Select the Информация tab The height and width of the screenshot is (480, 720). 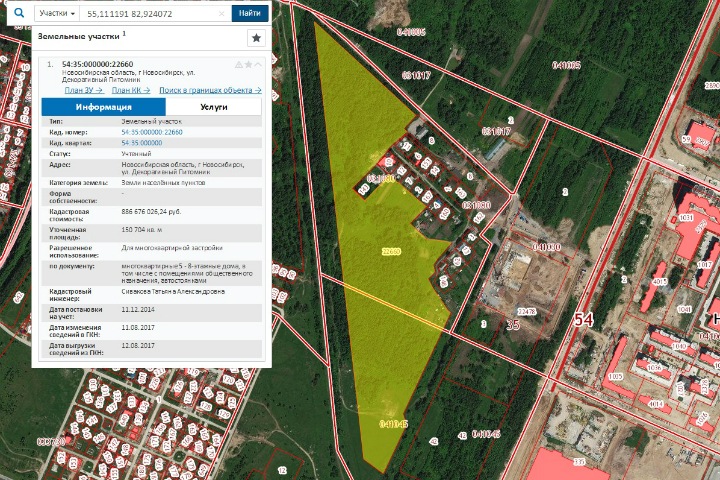103,107
